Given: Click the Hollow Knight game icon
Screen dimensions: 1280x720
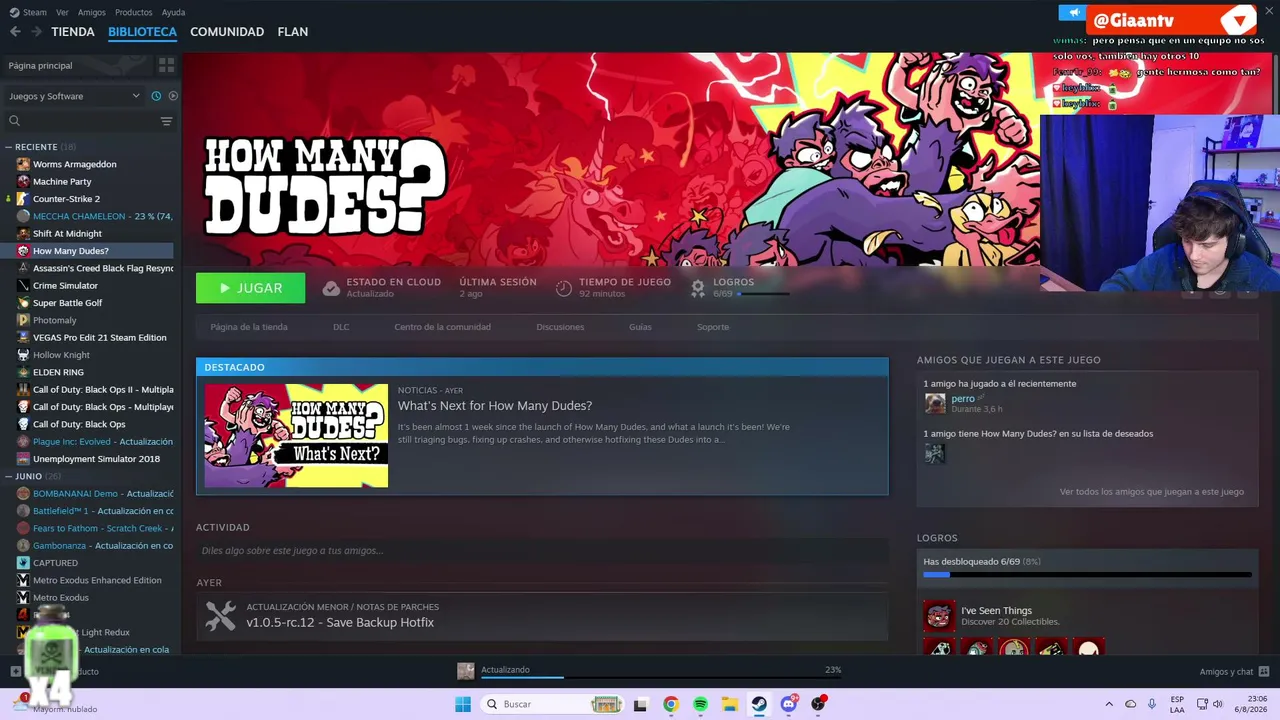Looking at the screenshot, I should point(23,355).
